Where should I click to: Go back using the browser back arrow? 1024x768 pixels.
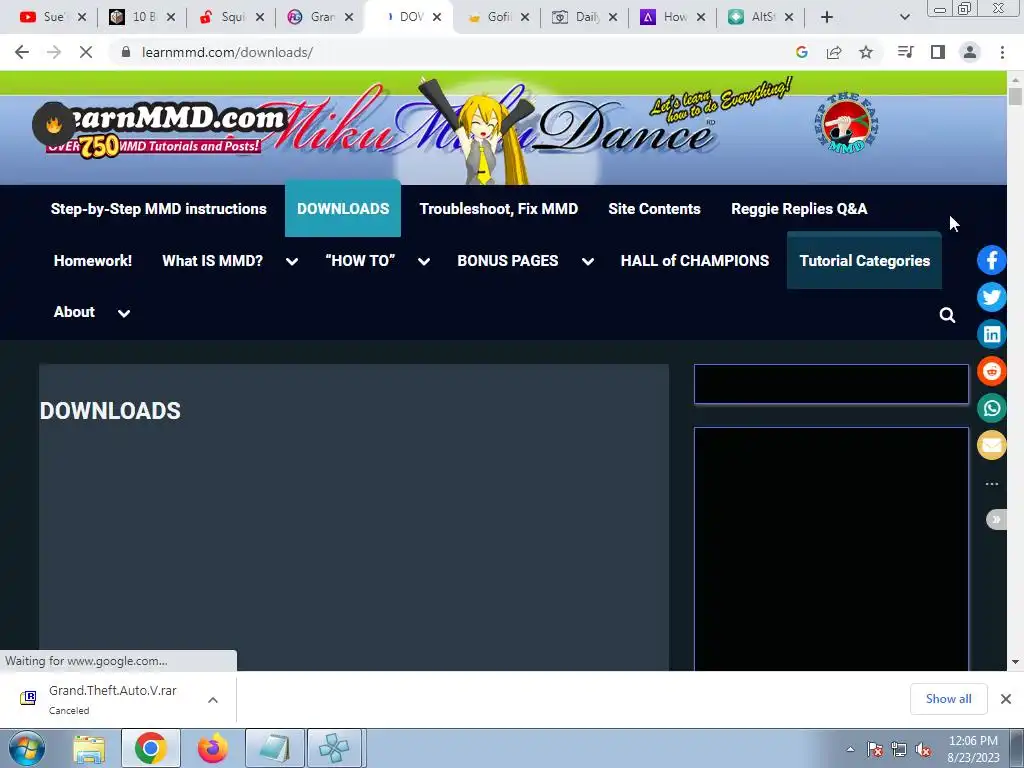[22, 52]
